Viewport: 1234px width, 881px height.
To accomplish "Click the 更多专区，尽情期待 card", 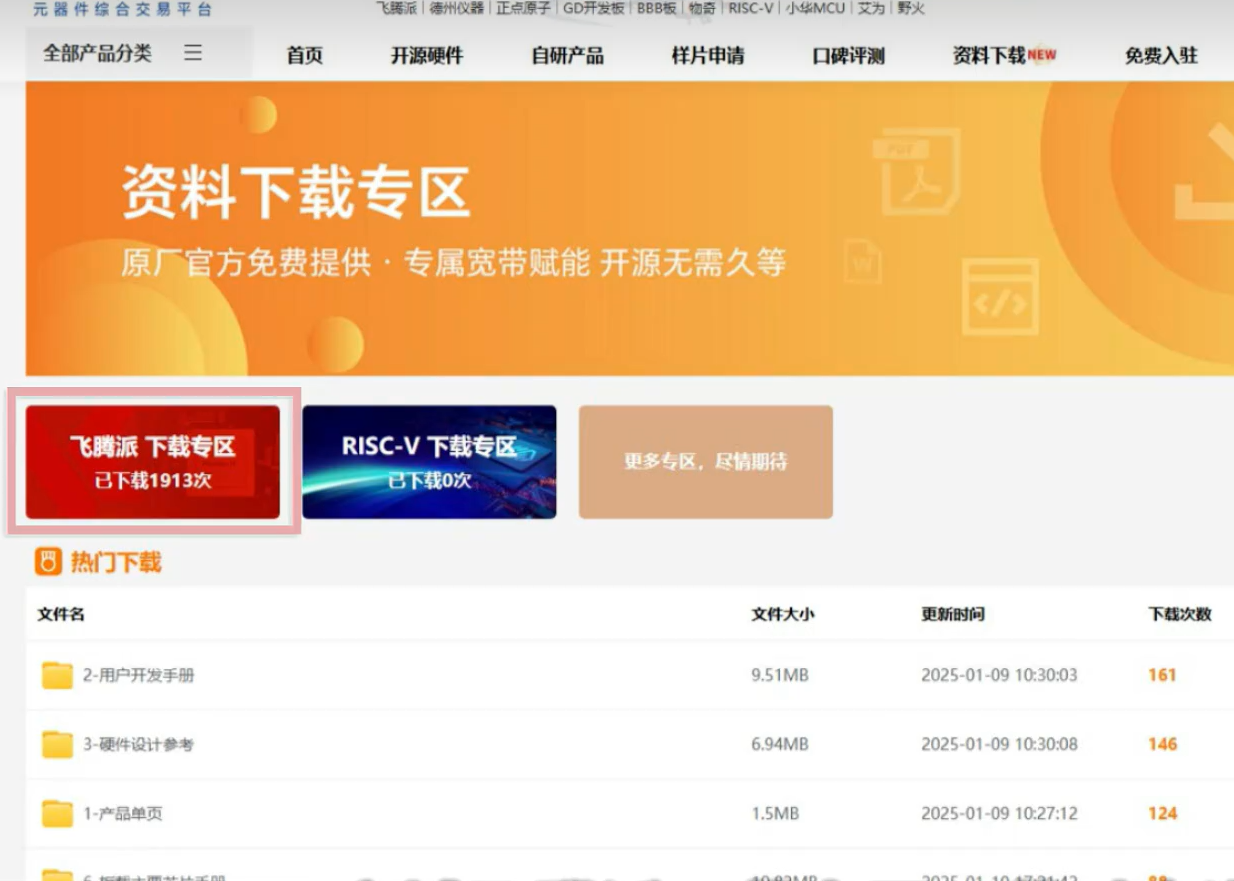I will [705, 462].
